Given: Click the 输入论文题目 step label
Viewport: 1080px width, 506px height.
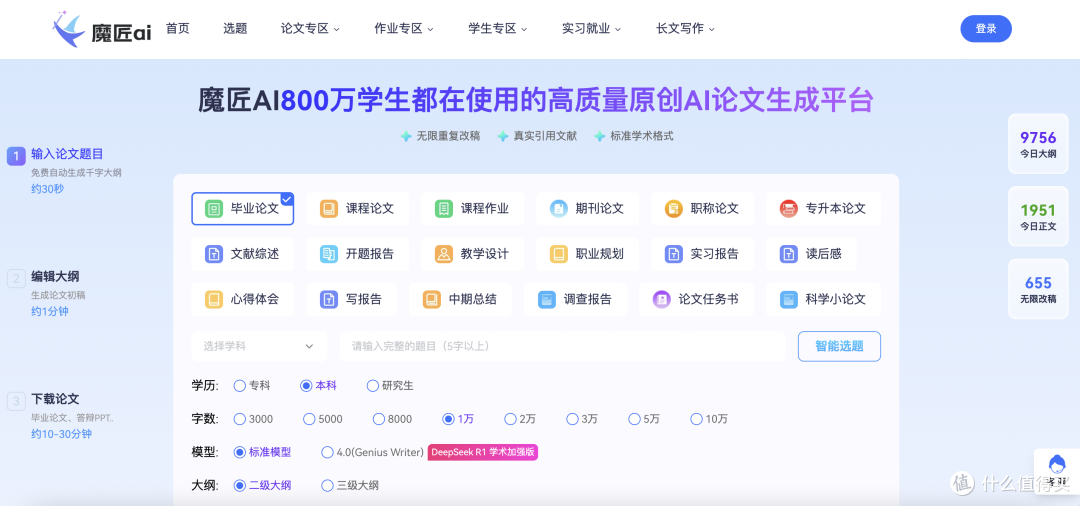Looking at the screenshot, I should point(67,154).
